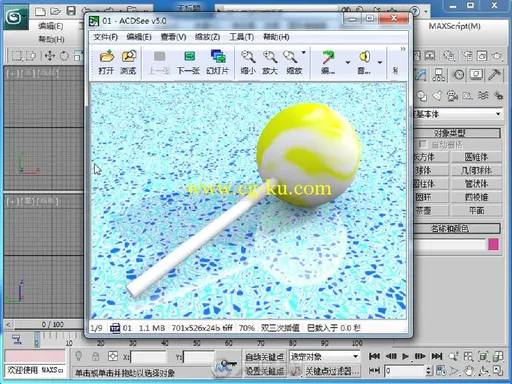Click the Tube (管状体) button
512x384 pixels.
point(476,184)
